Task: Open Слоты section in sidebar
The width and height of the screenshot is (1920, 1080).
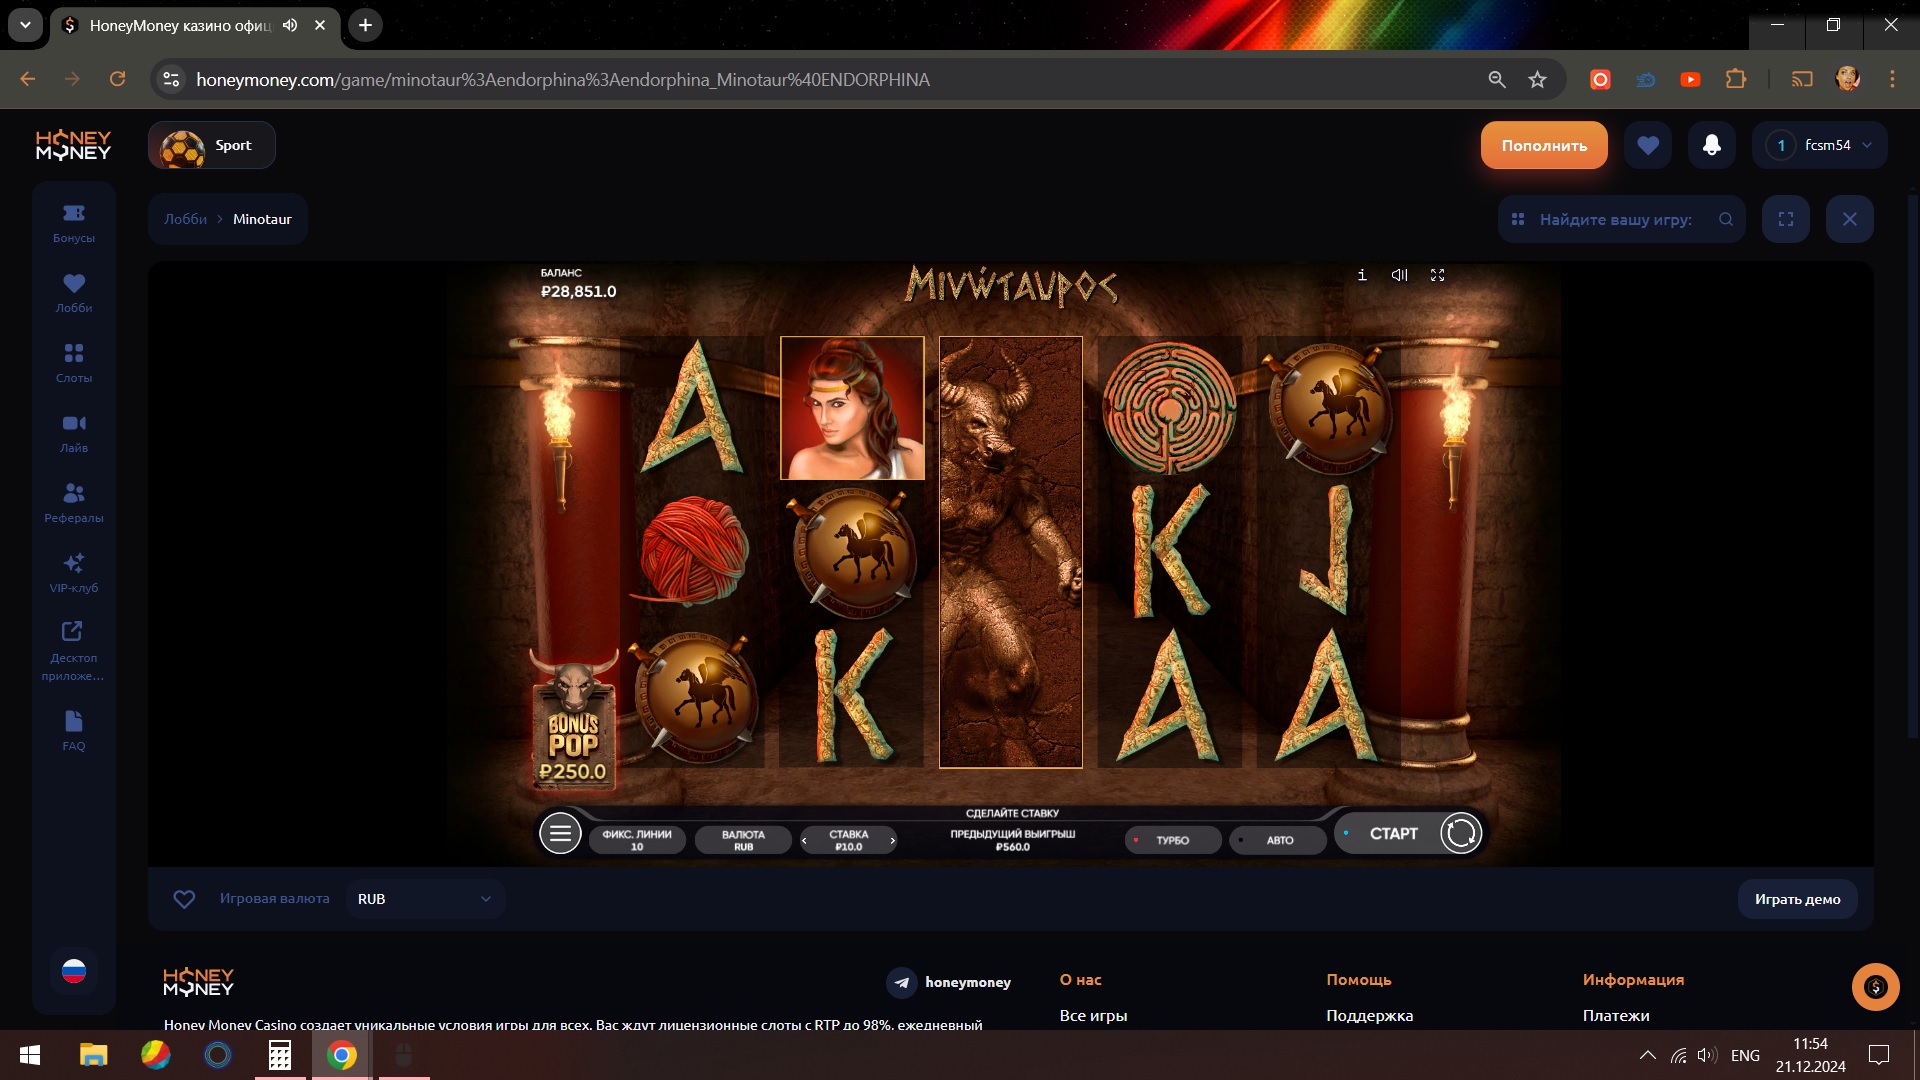Action: (x=74, y=363)
